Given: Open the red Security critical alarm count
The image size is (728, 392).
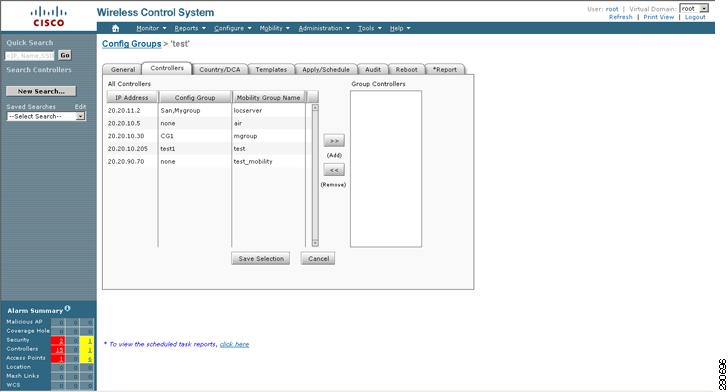Looking at the screenshot, I should pyautogui.click(x=58, y=340).
